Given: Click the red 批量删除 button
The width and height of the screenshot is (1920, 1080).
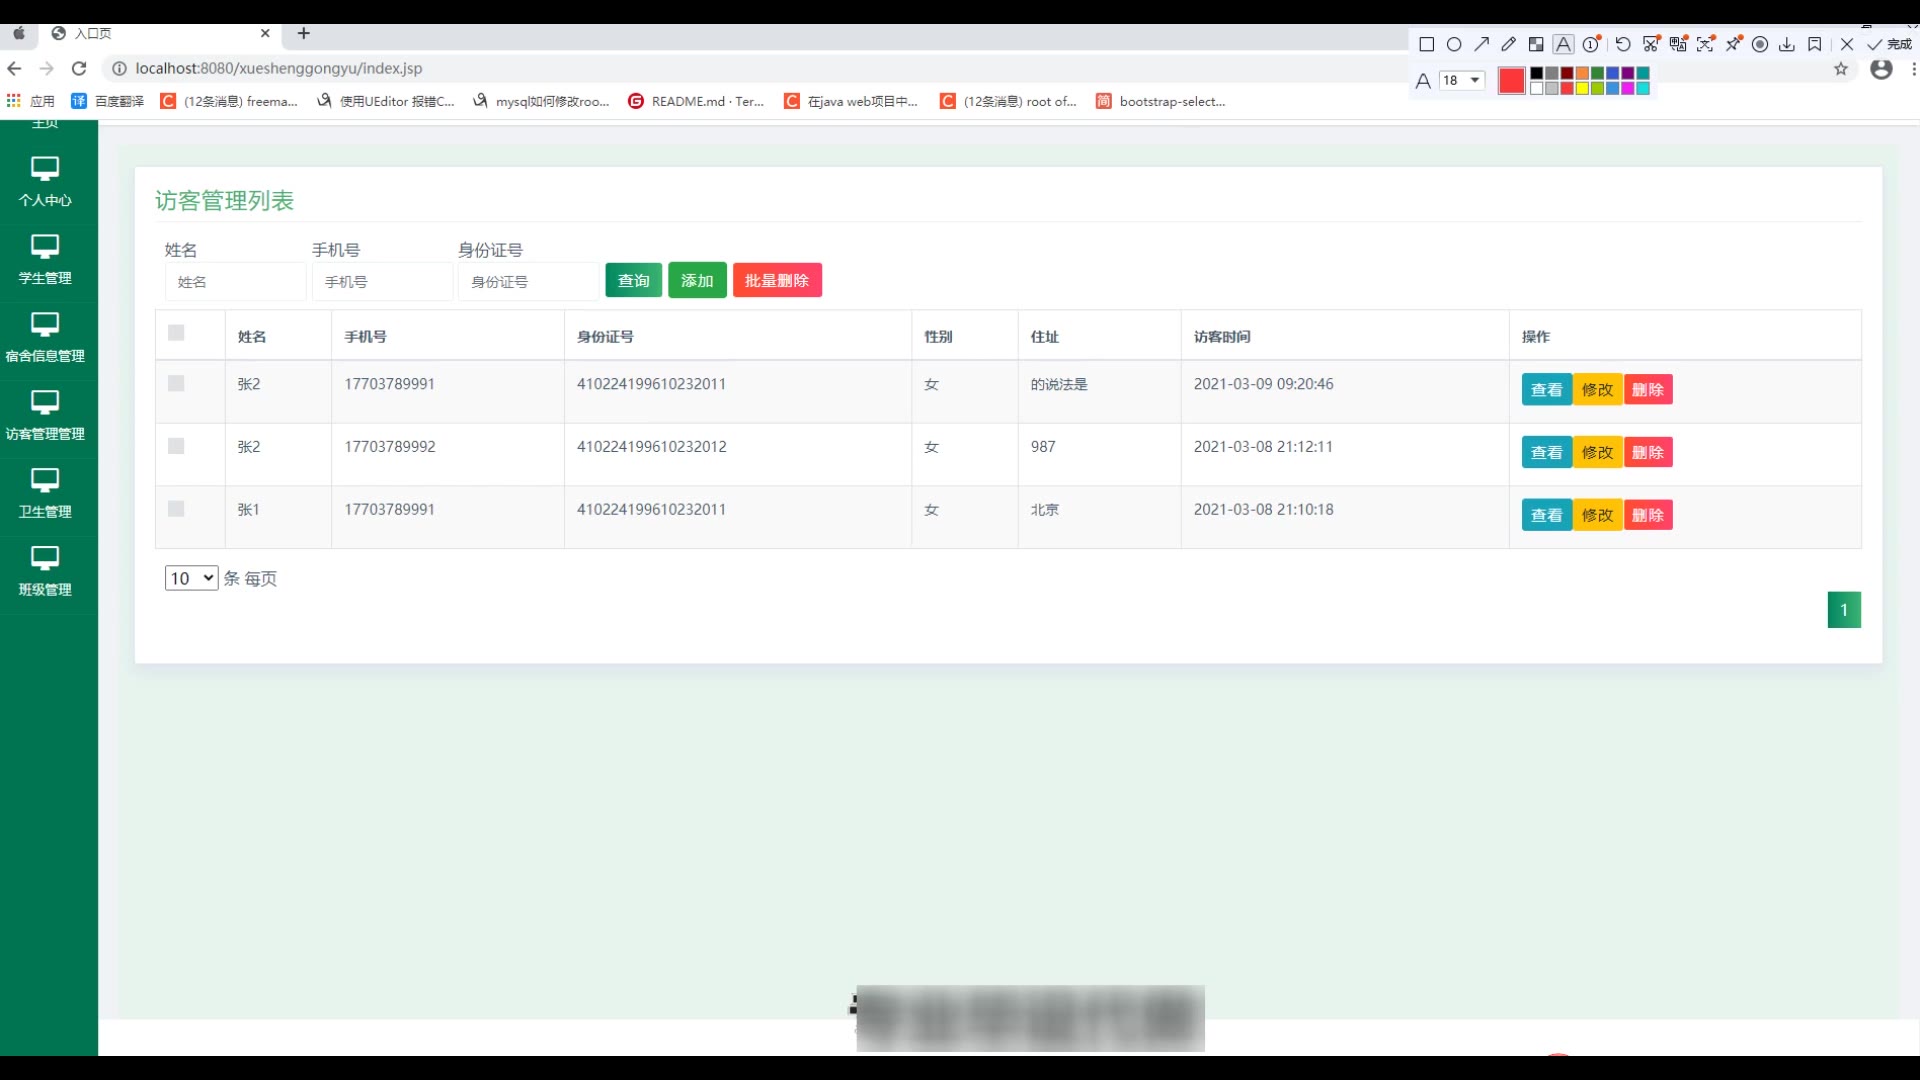Looking at the screenshot, I should [x=777, y=281].
